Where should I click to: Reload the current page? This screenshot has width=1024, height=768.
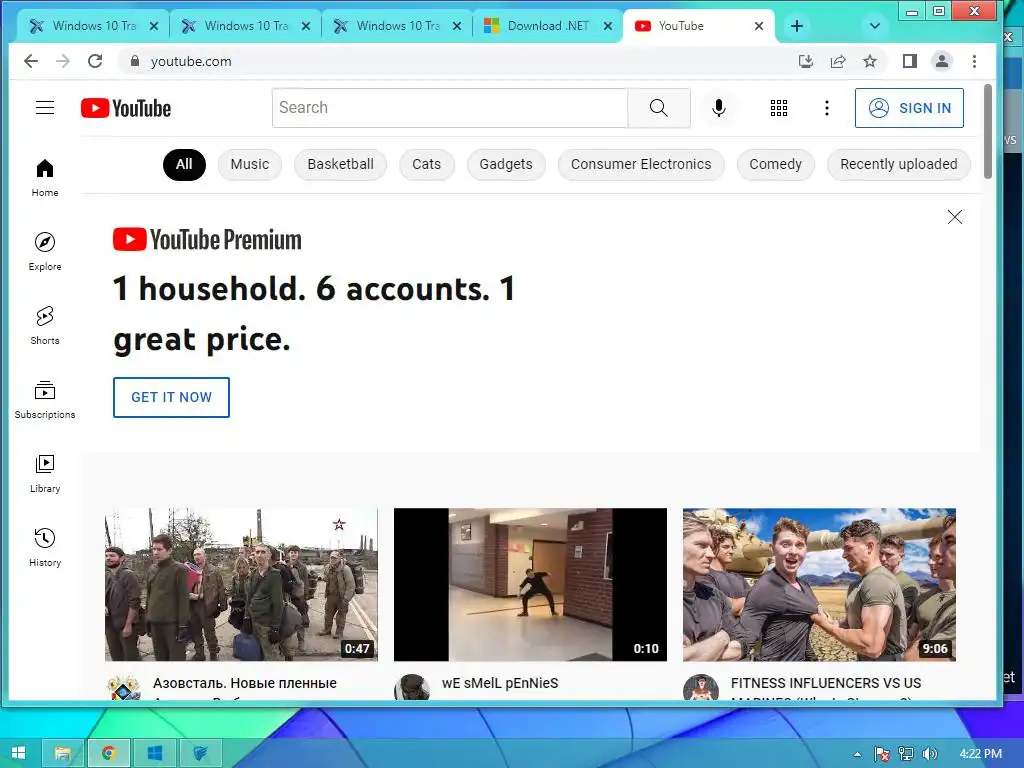[x=95, y=61]
